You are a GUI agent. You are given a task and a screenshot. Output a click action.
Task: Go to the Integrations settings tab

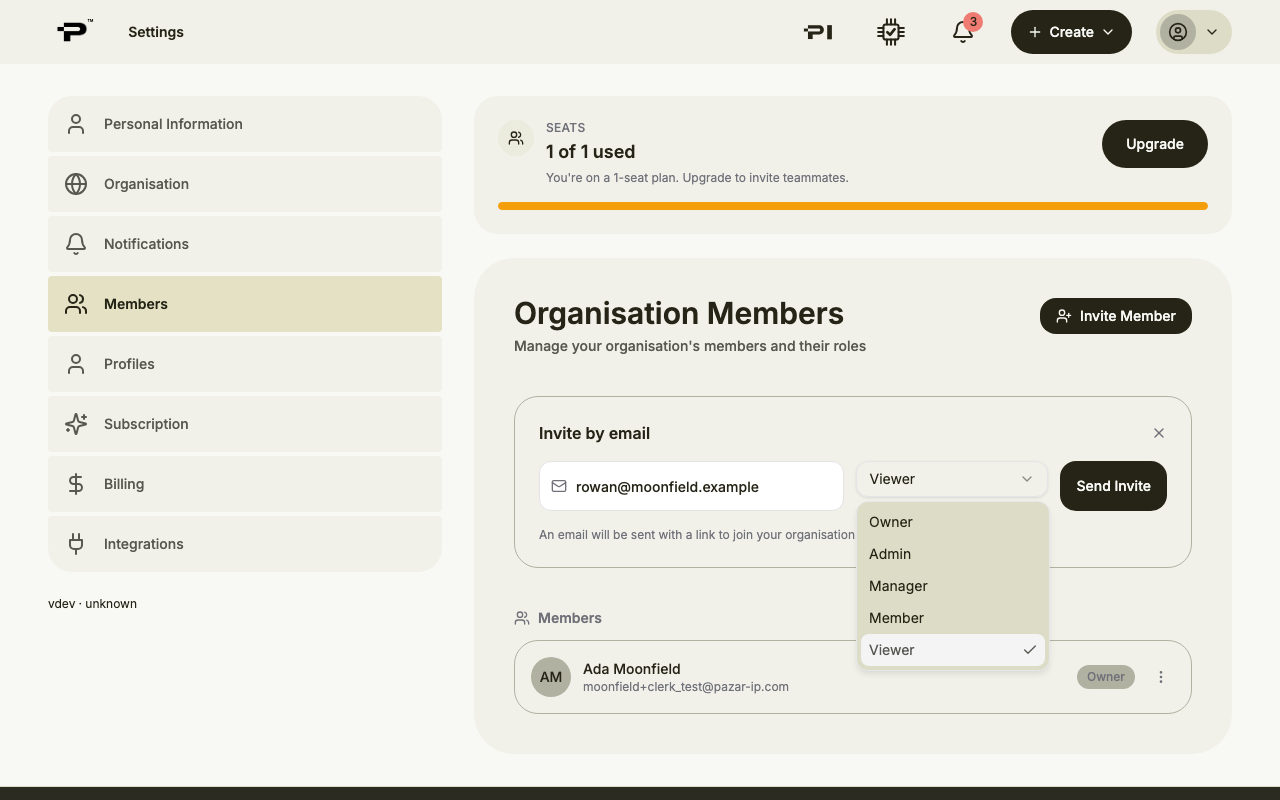[x=245, y=544]
